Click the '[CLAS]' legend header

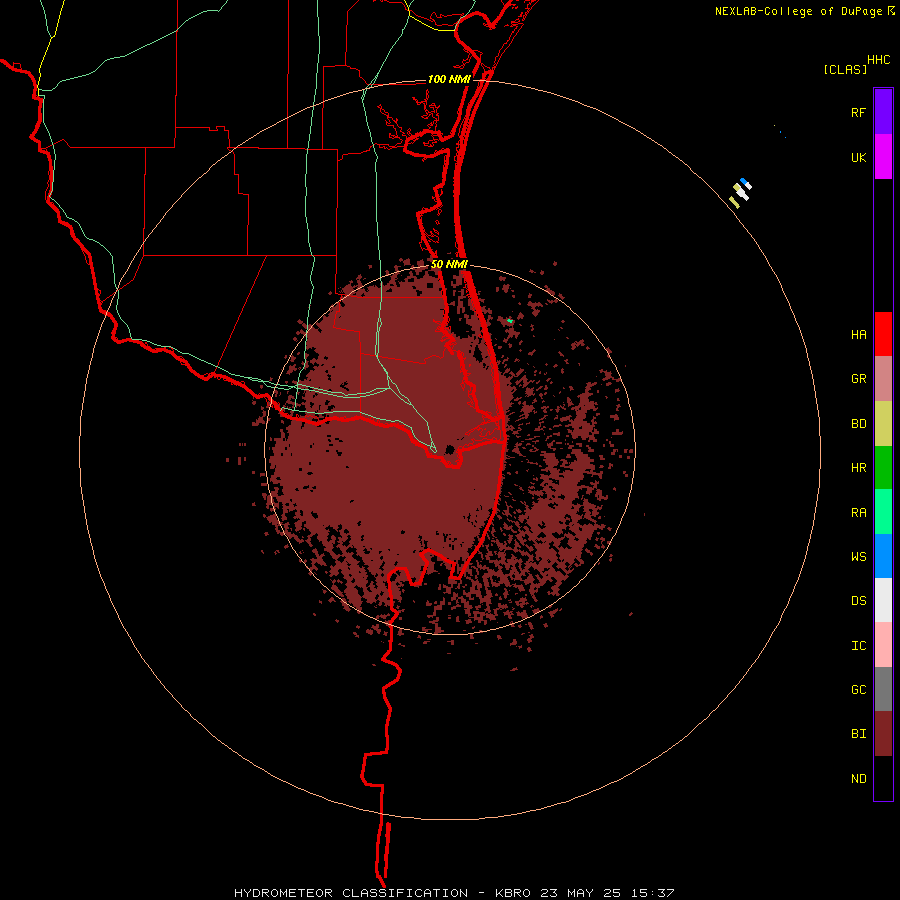(x=845, y=69)
